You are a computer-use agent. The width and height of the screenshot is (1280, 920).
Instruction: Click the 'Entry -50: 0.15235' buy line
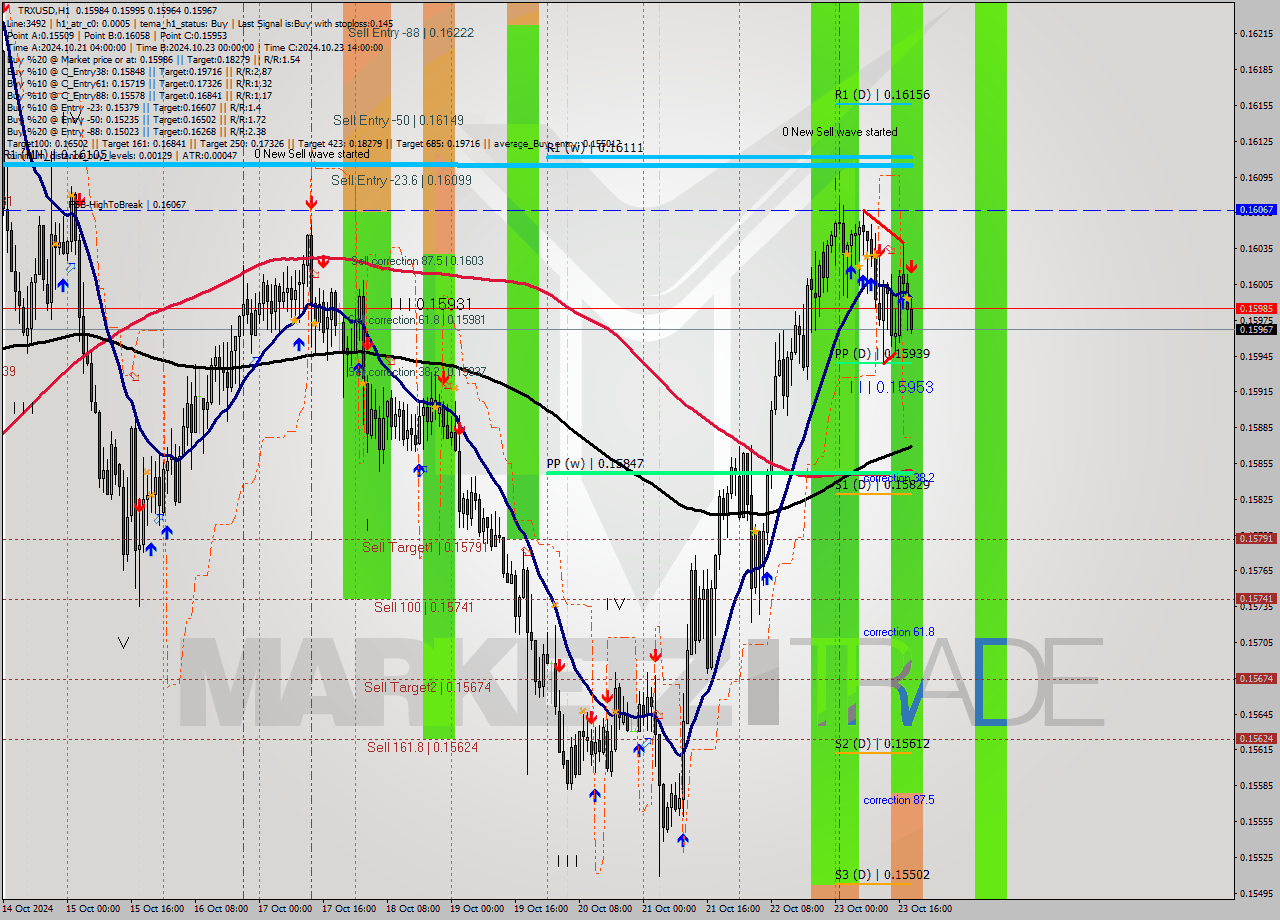coord(136,119)
